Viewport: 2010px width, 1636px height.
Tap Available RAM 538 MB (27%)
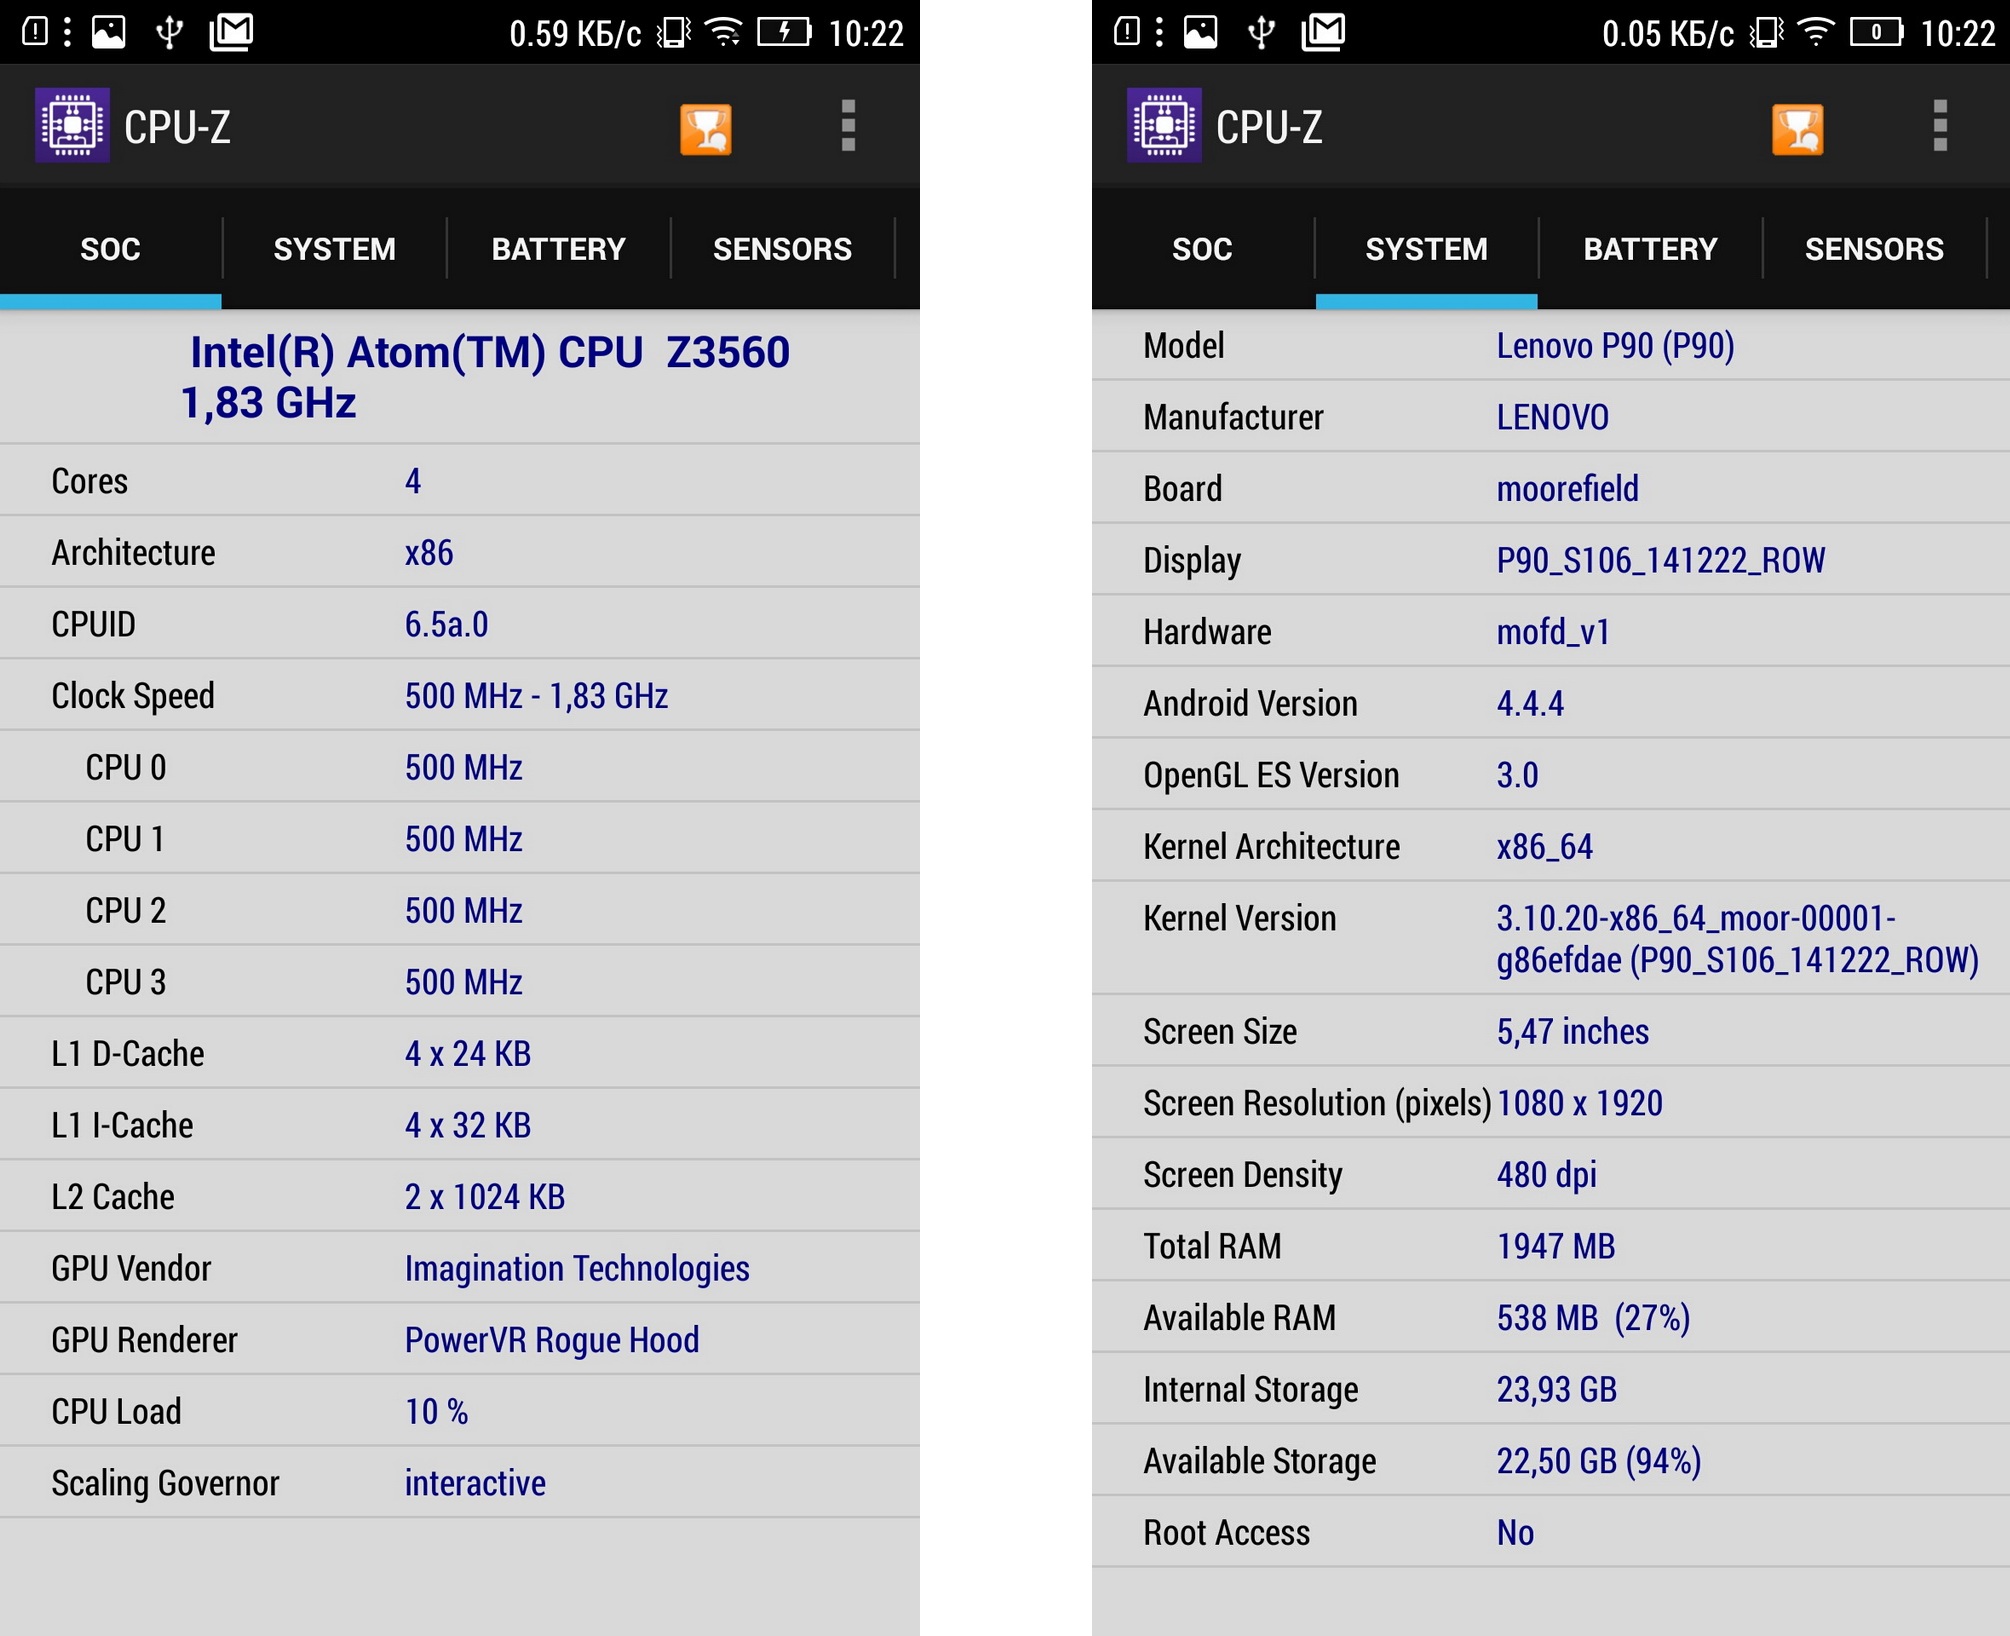click(1593, 1318)
